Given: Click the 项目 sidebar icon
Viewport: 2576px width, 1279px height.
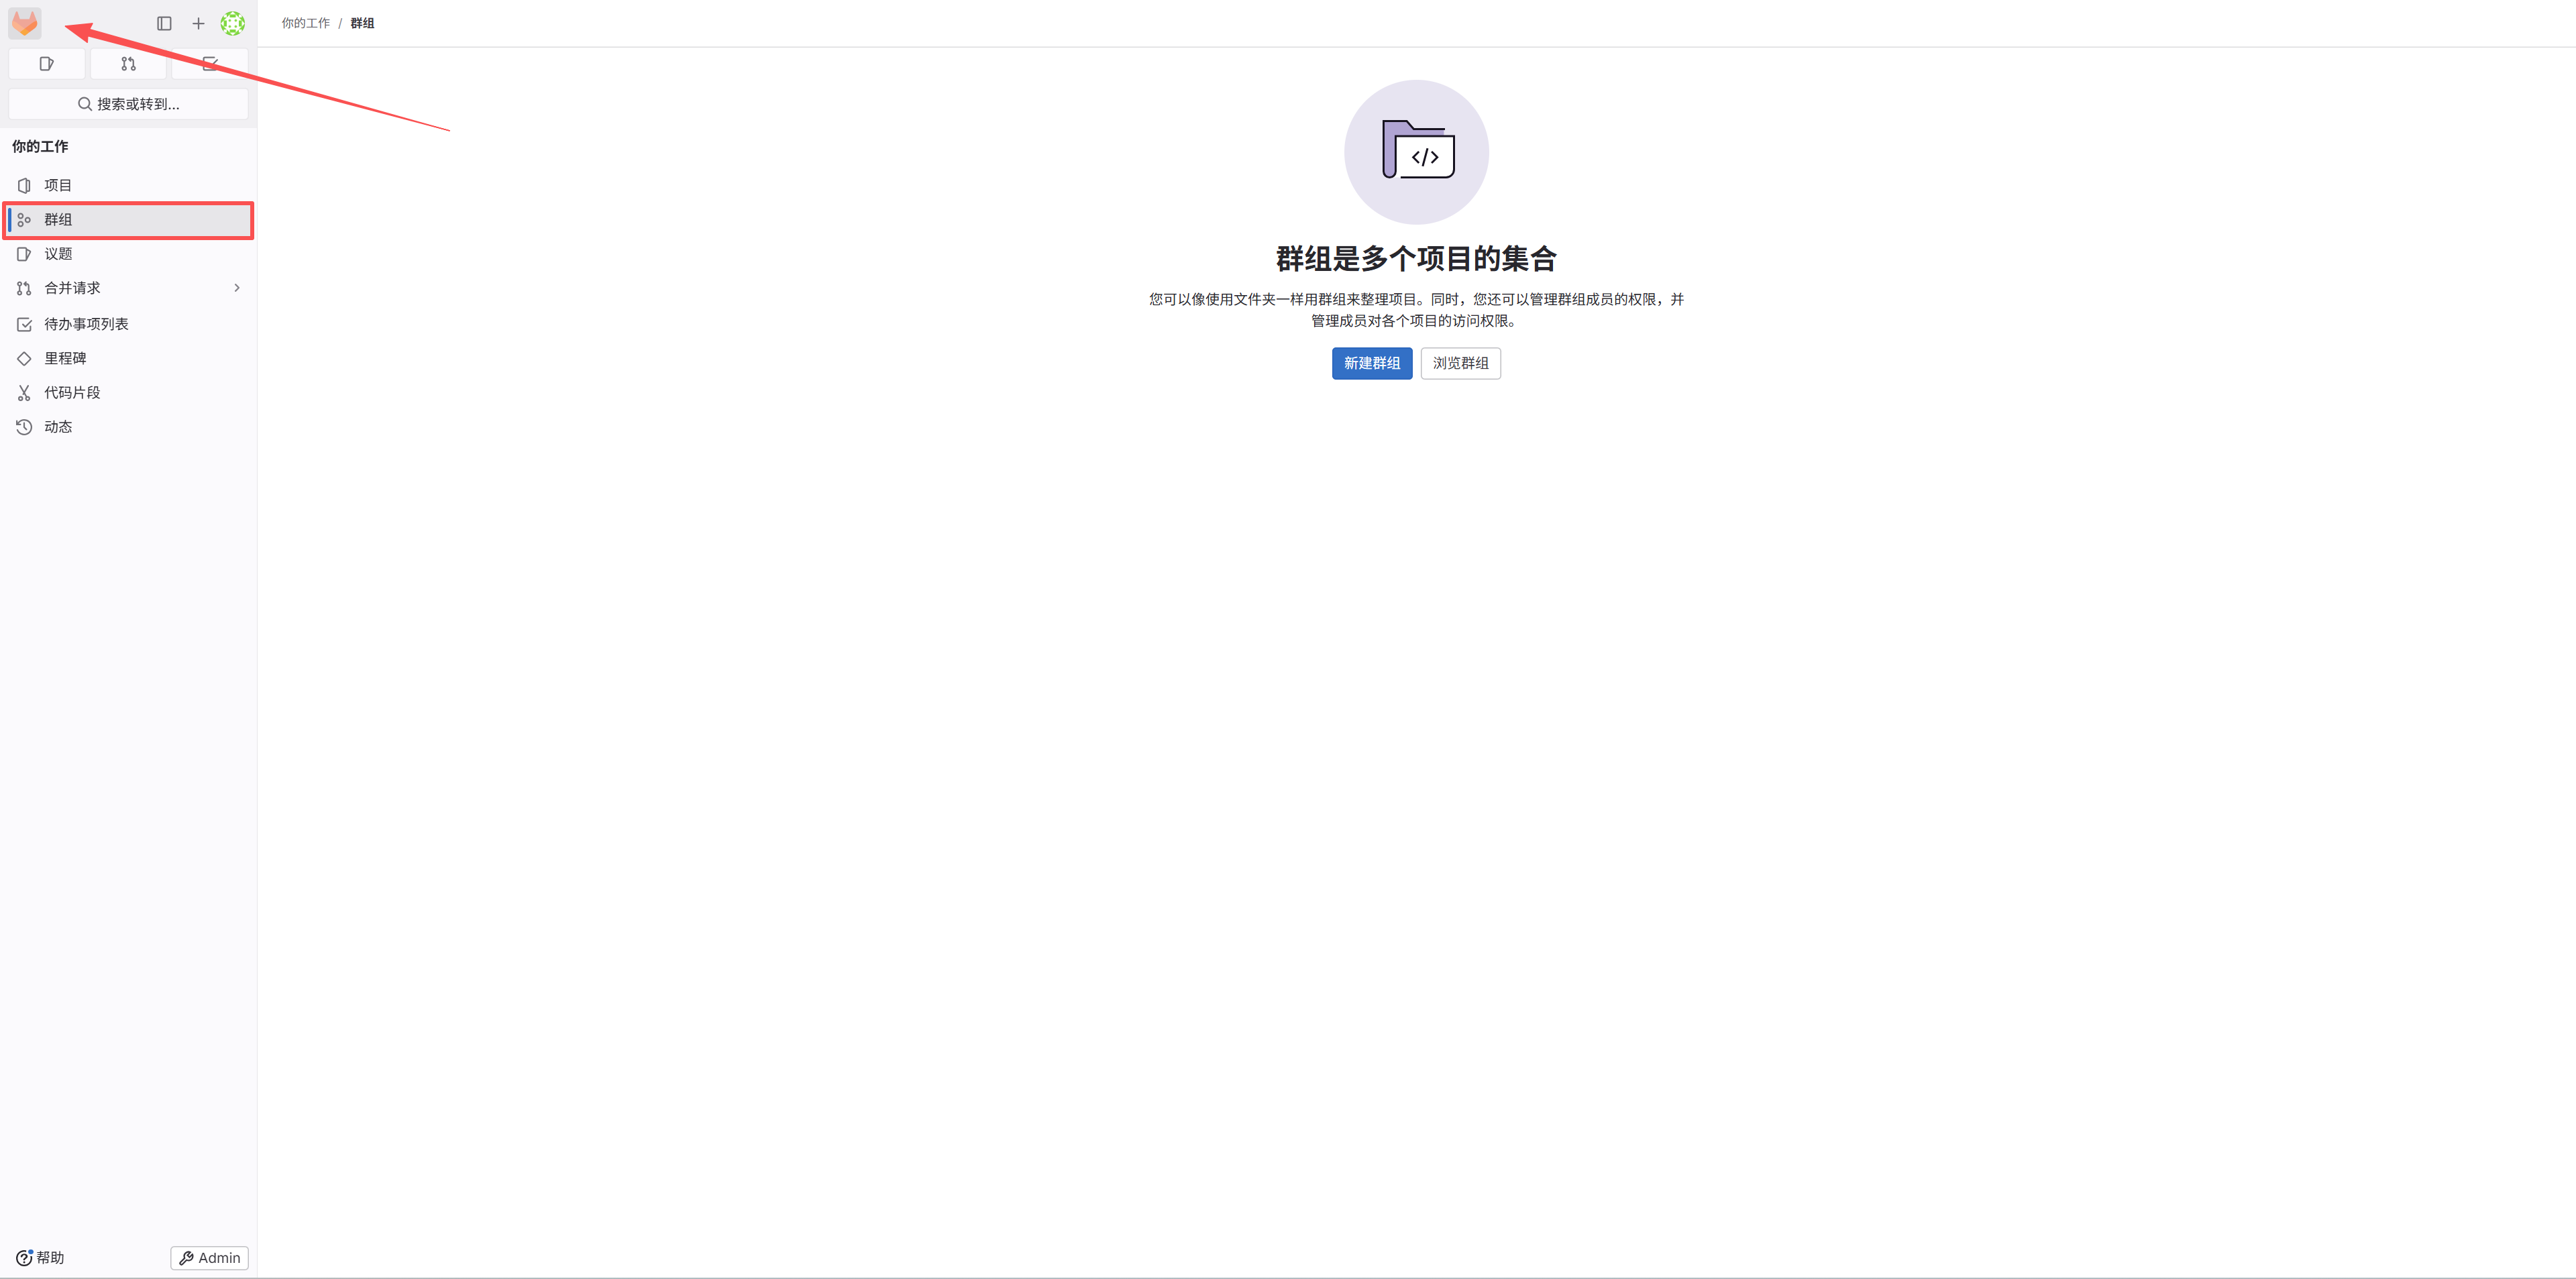Looking at the screenshot, I should coord(24,186).
